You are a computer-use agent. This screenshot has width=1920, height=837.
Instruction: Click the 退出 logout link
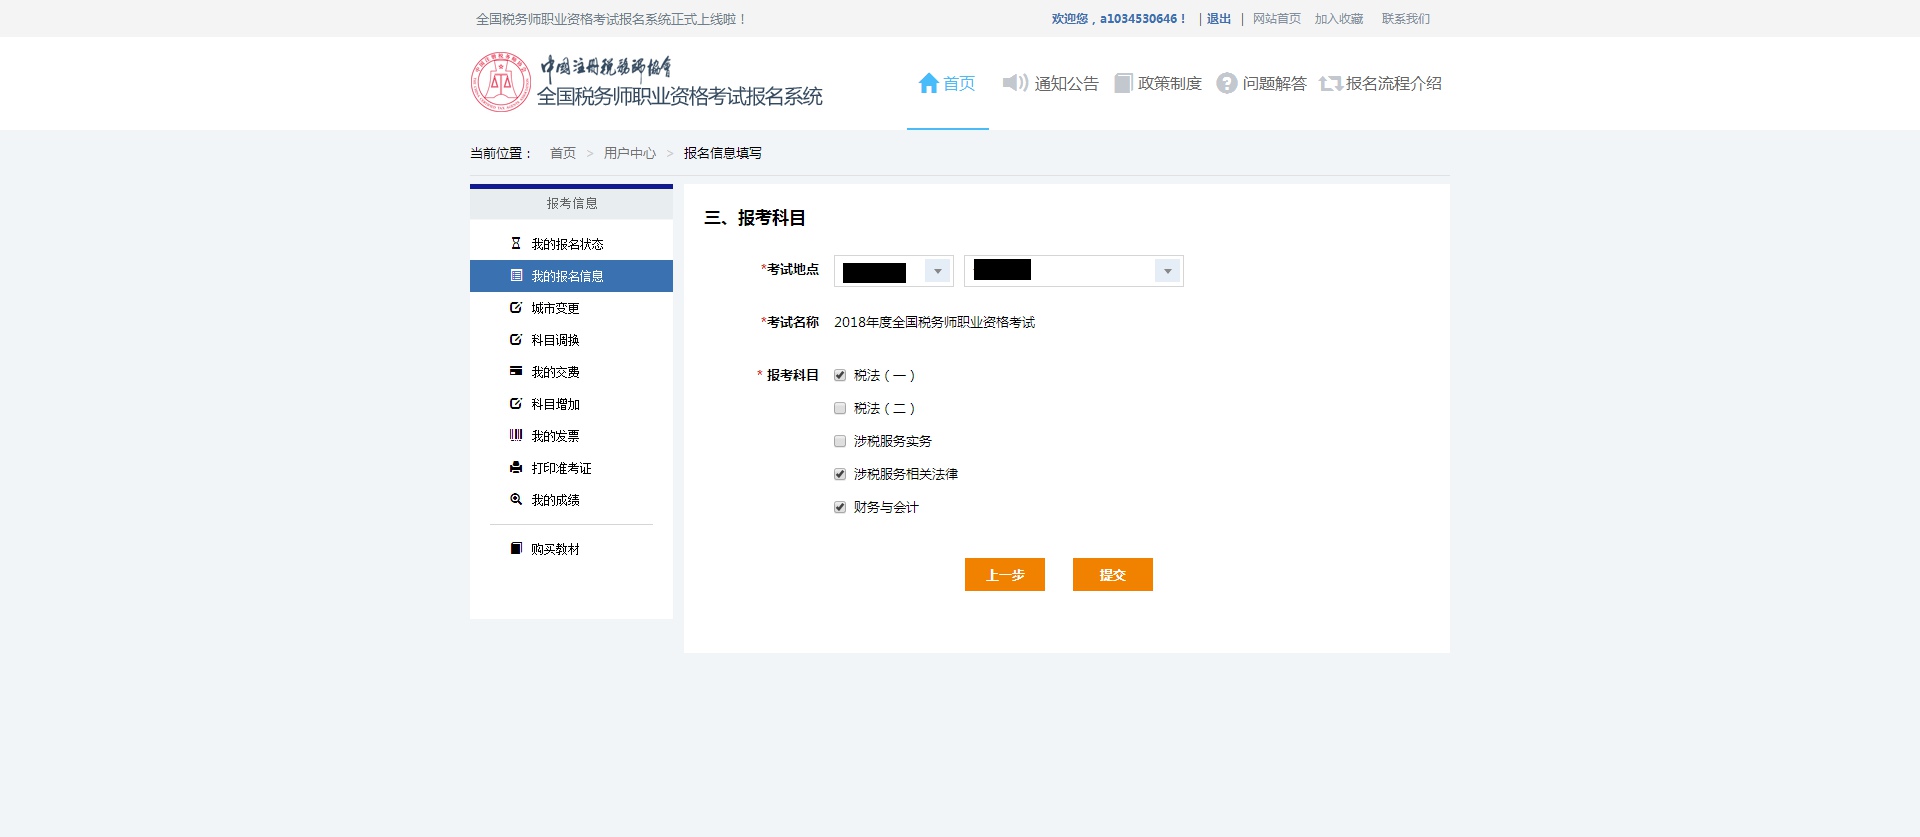click(x=1218, y=19)
